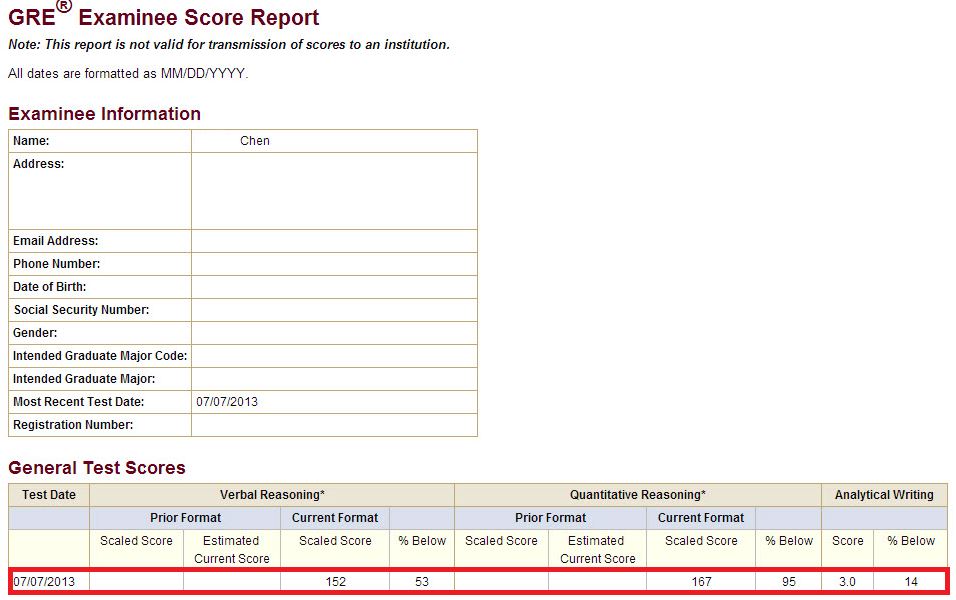
Task: Select the Verbal scaled score 152
Action: [335, 582]
